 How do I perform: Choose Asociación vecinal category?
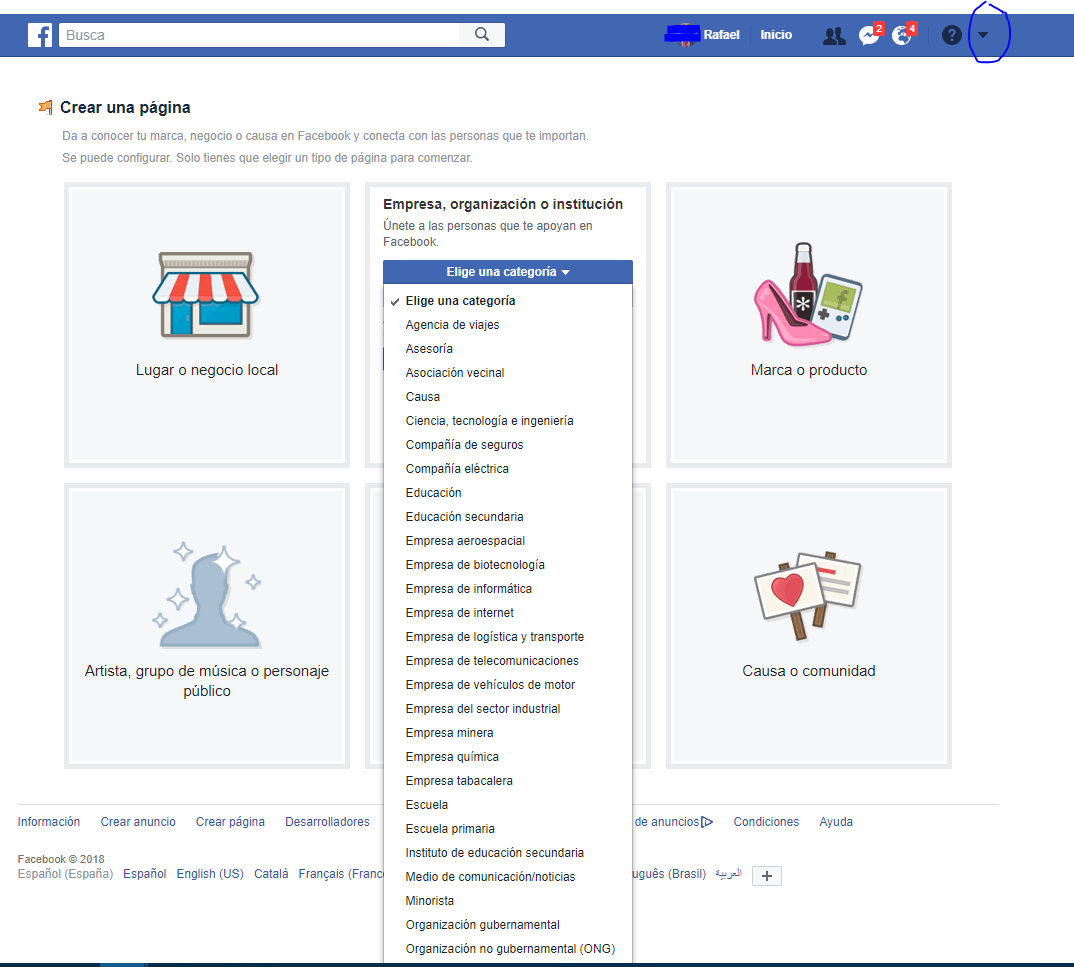click(x=508, y=373)
